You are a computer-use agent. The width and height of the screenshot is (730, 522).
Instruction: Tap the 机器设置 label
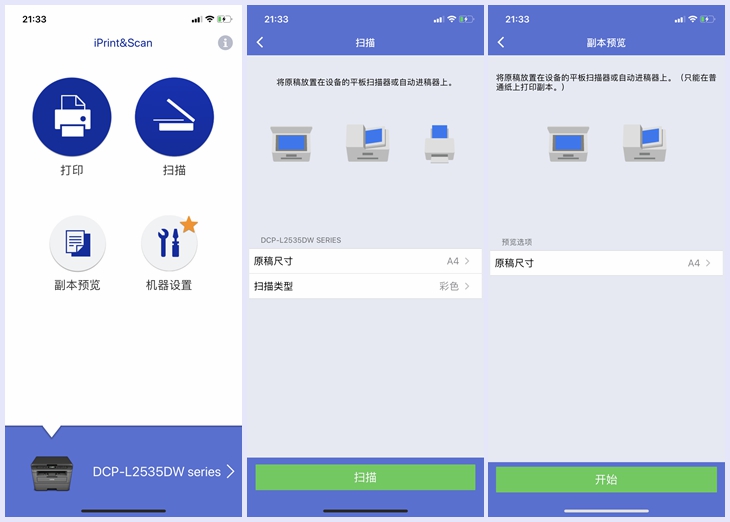pos(169,285)
